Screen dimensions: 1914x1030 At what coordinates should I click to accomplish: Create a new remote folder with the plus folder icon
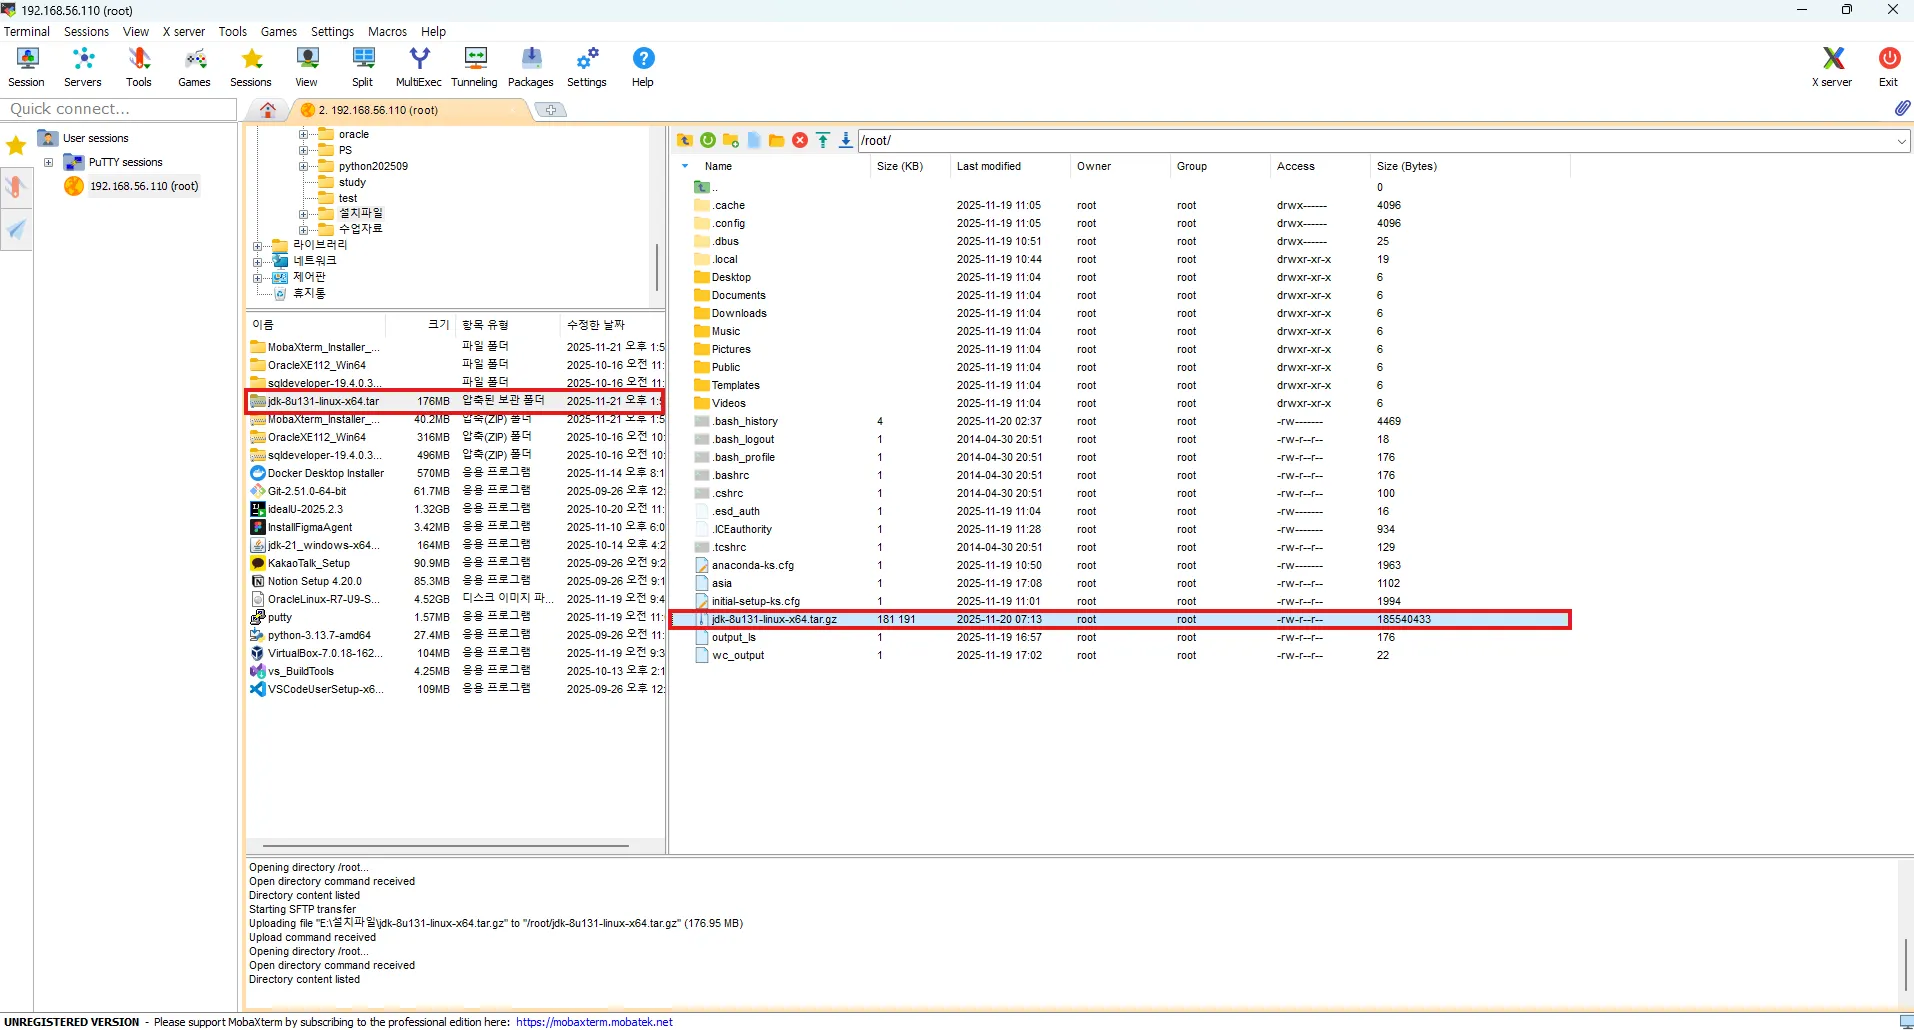coord(731,140)
